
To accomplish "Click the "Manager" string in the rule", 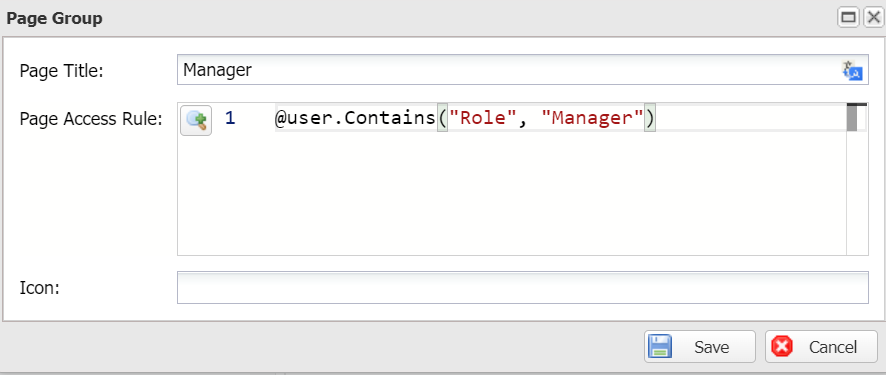I will [593, 118].
